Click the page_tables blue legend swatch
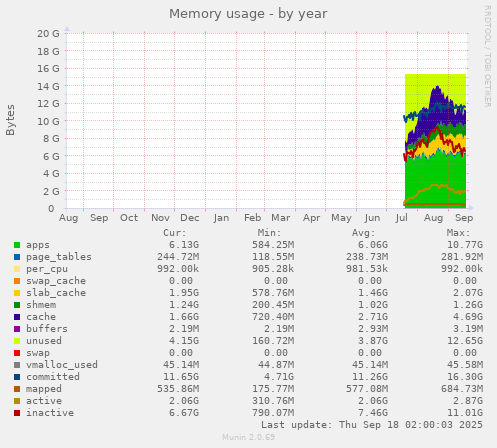 [x=17, y=257]
